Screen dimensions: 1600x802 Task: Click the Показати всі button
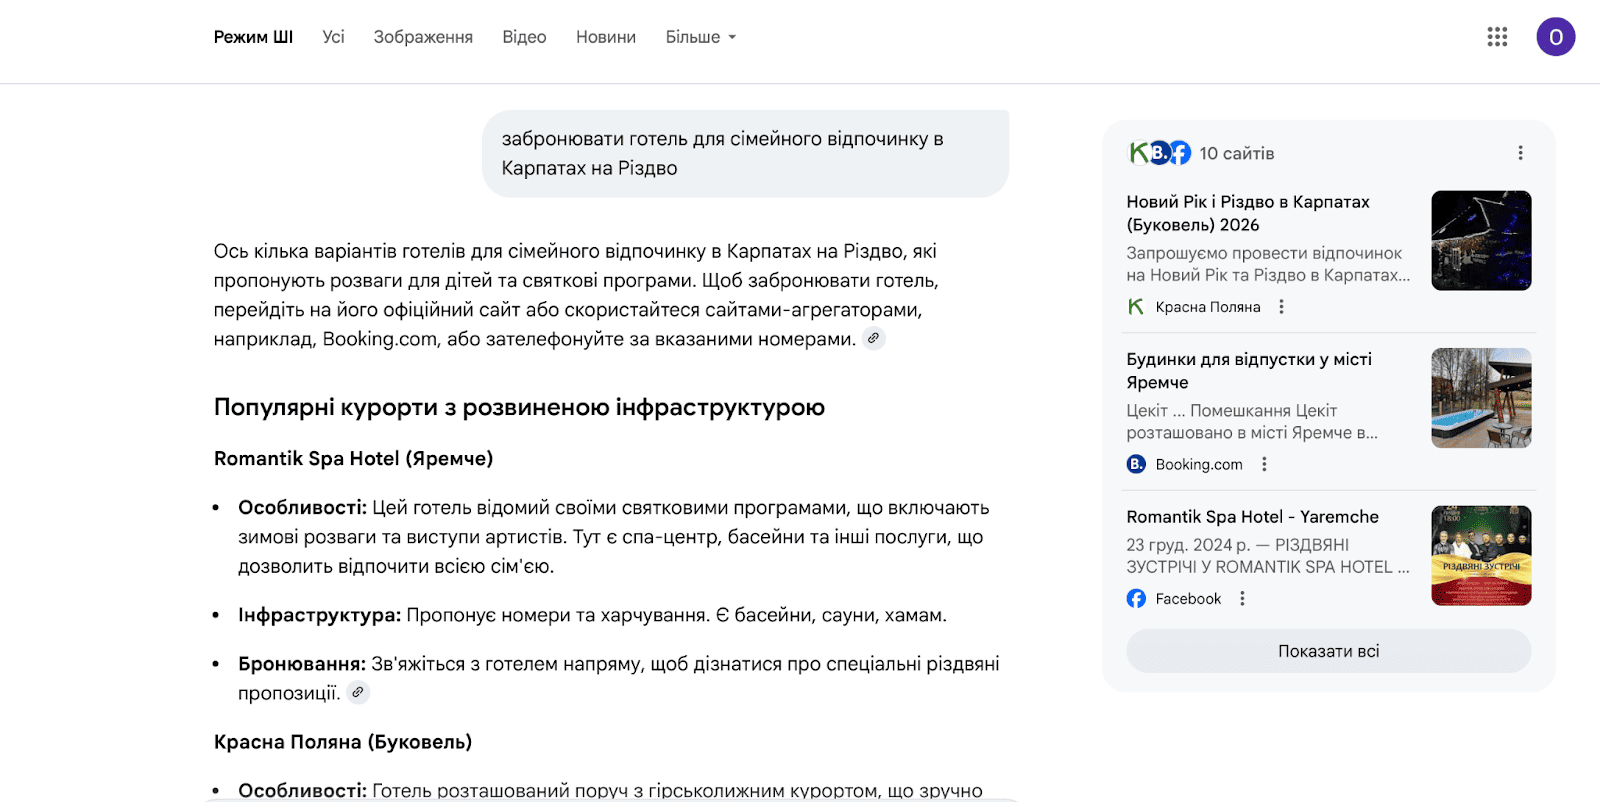coord(1328,651)
